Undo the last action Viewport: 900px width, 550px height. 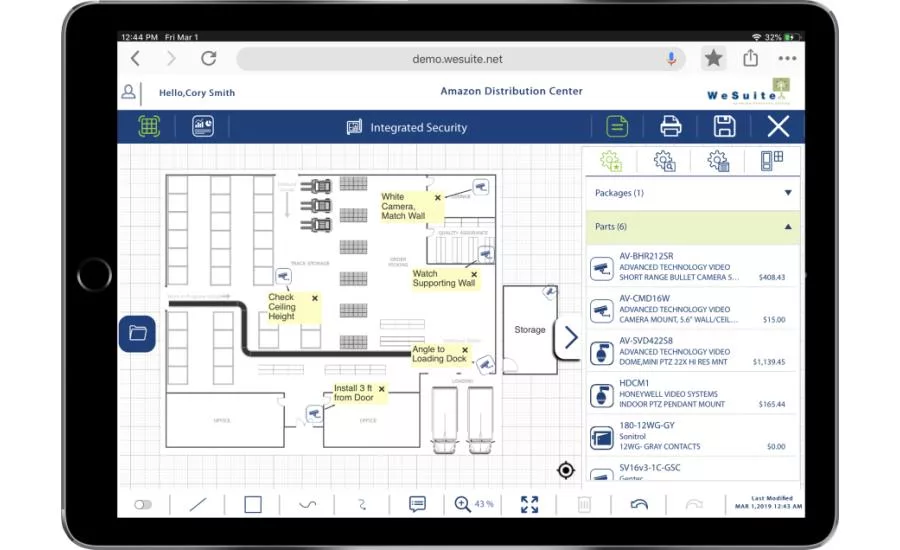tap(639, 504)
